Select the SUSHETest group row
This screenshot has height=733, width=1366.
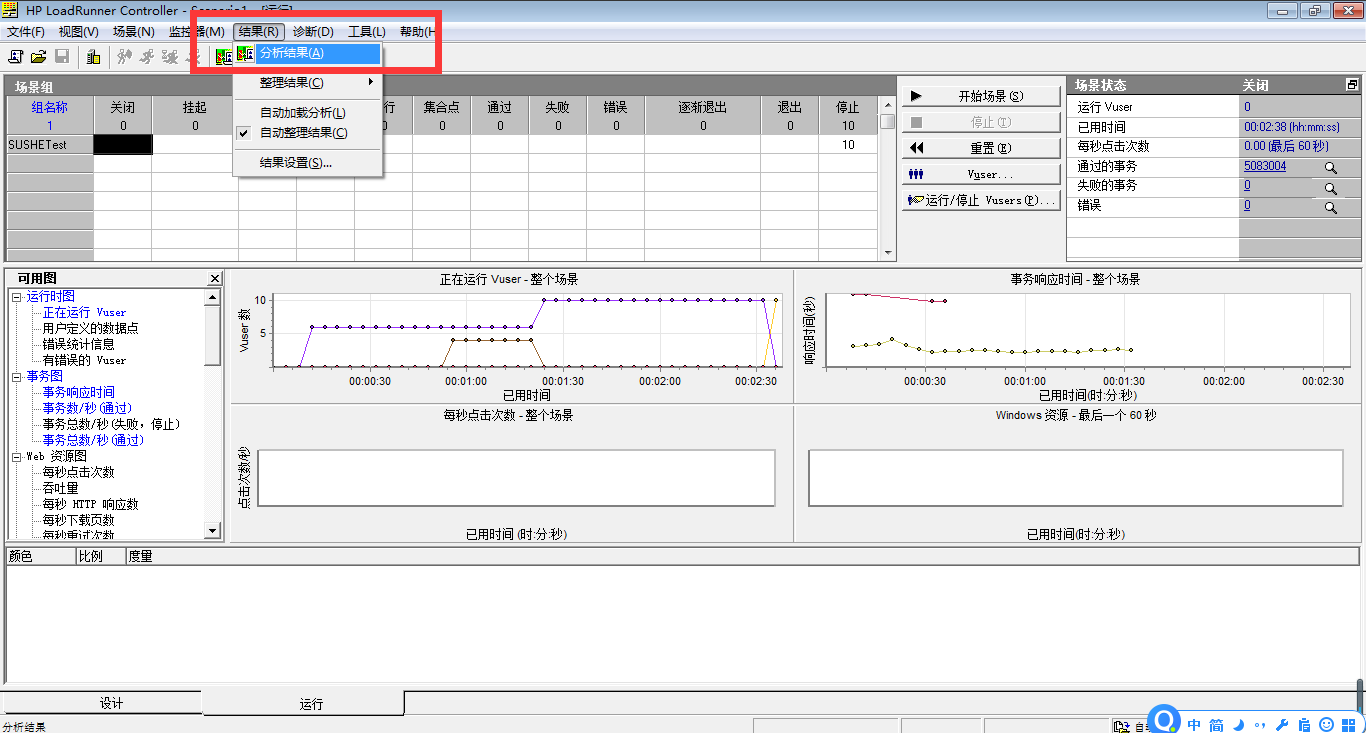50,145
